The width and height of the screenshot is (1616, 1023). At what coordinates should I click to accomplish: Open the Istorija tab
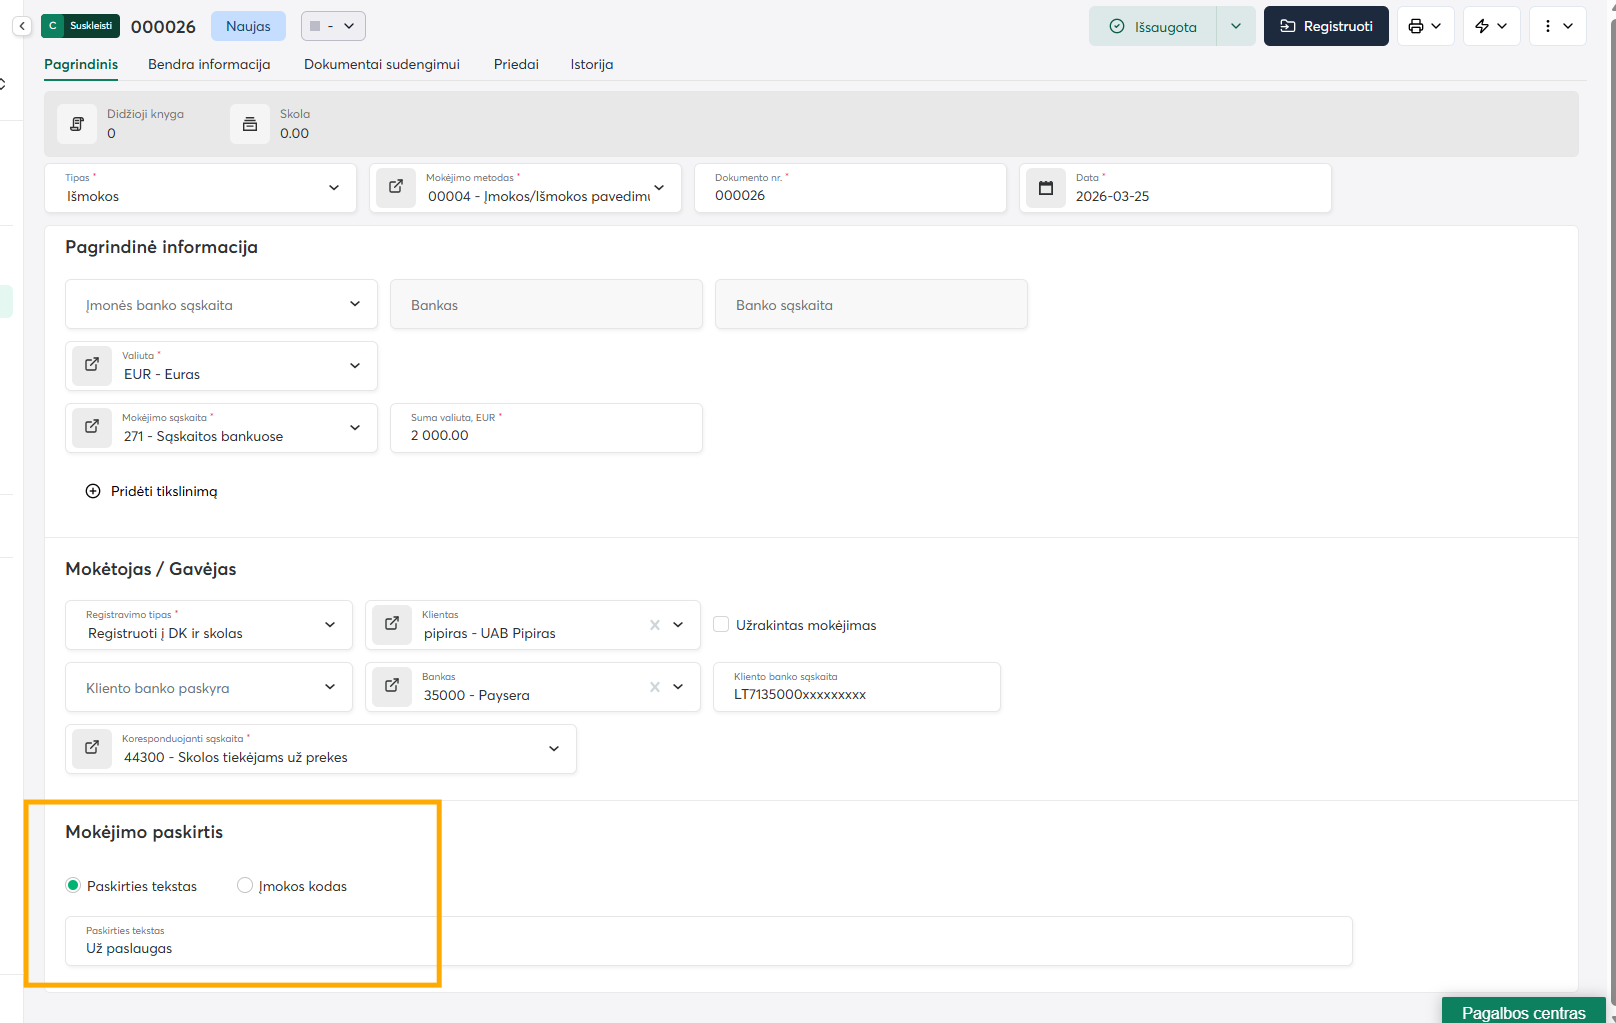591,64
